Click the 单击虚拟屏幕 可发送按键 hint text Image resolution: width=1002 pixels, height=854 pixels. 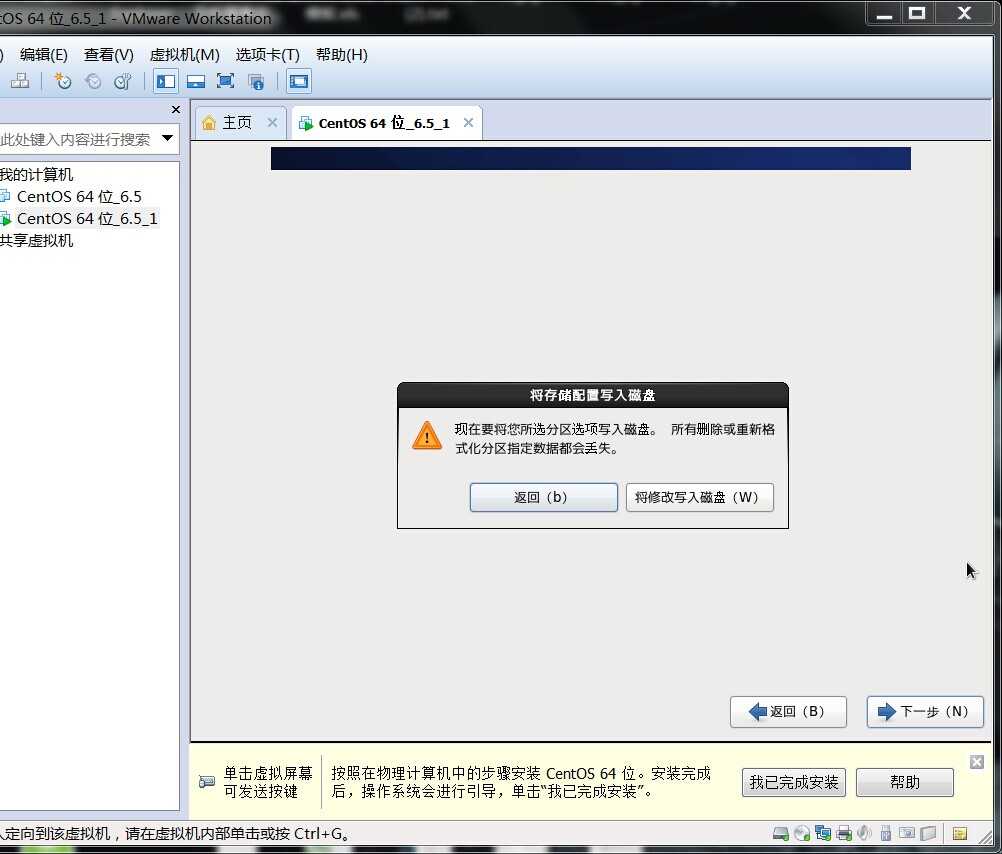[268, 782]
